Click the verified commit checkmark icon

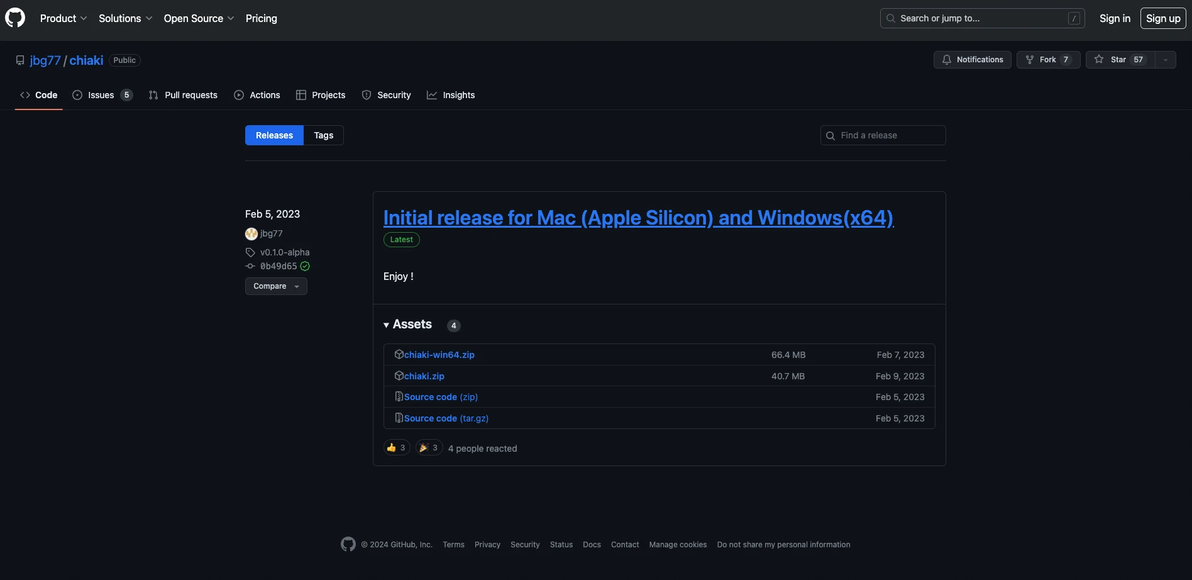click(305, 266)
